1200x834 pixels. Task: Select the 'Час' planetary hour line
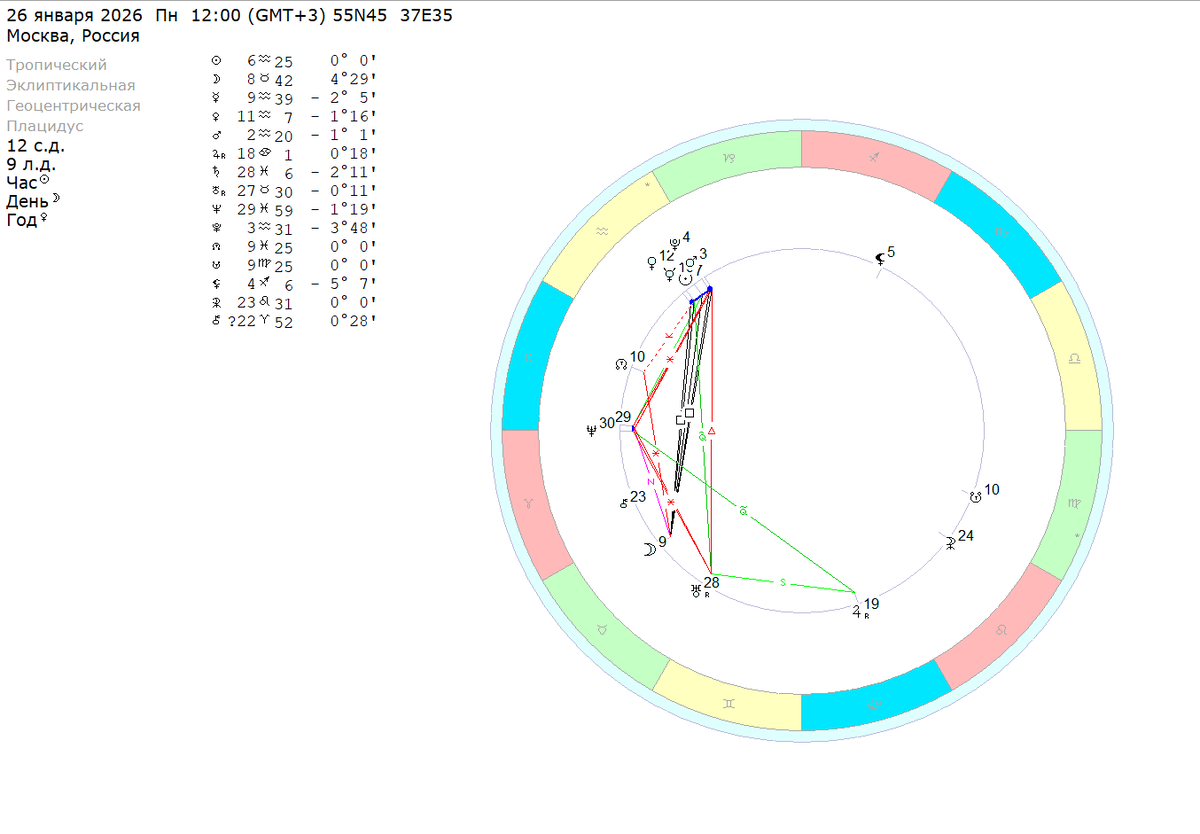coord(28,182)
